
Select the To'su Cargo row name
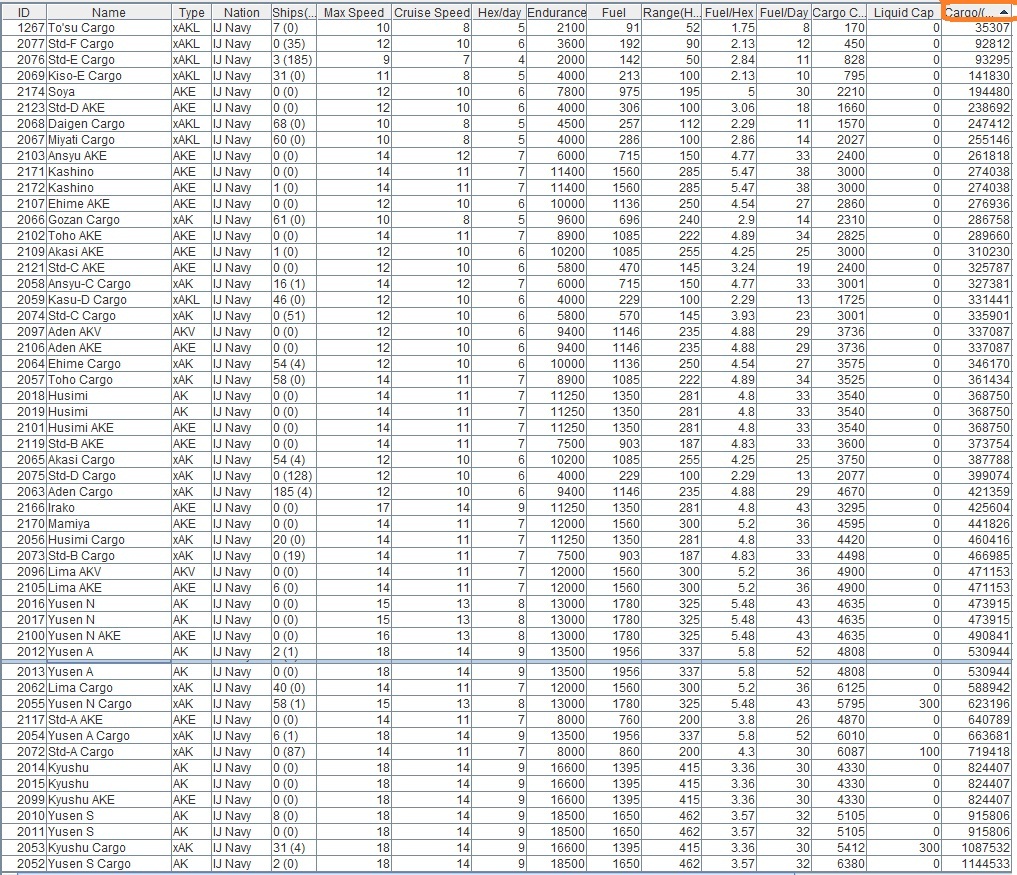tap(109, 28)
